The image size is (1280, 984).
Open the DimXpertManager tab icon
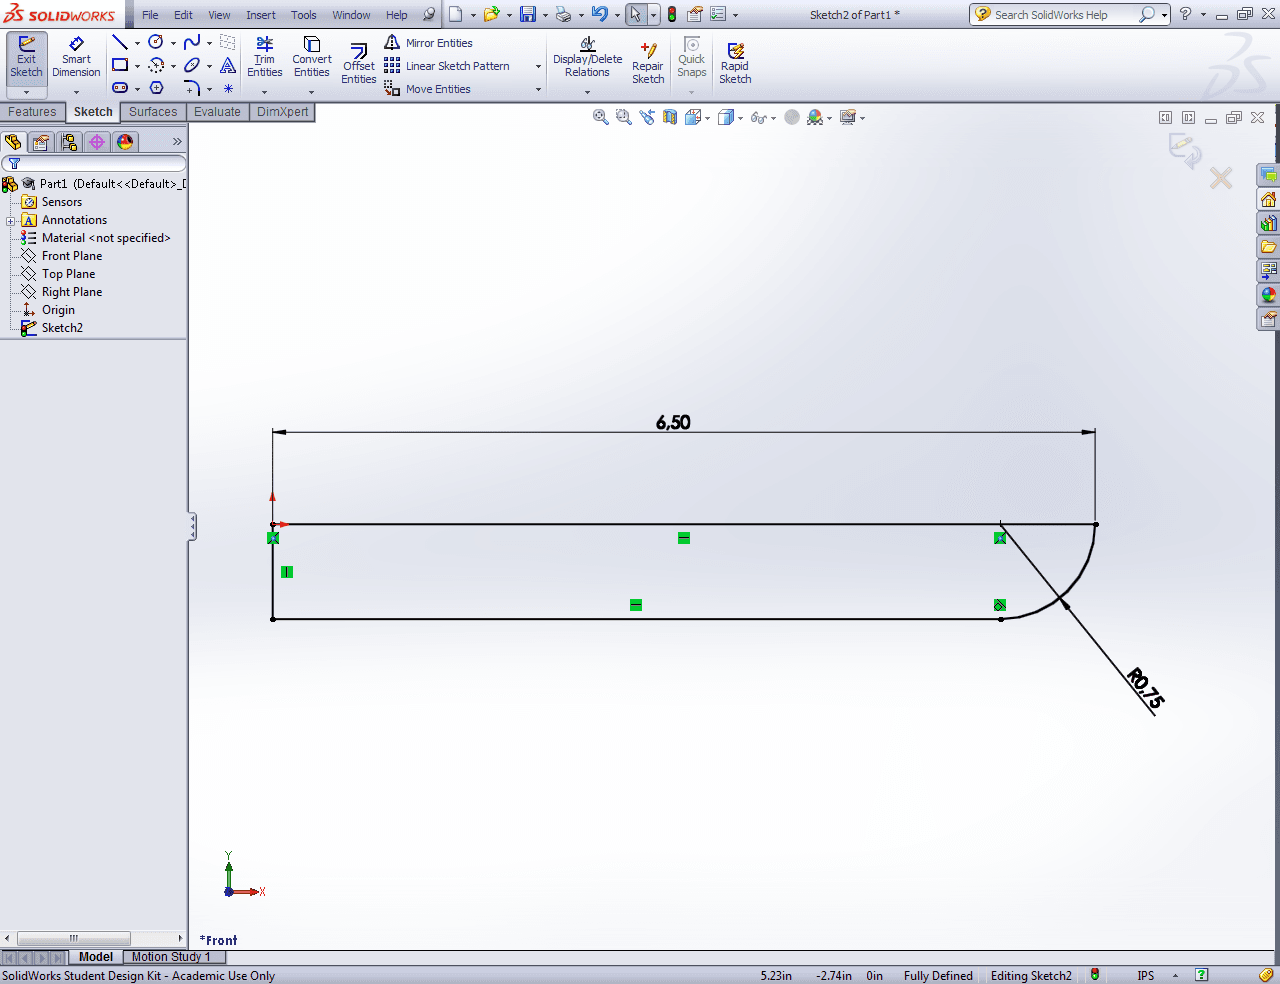coord(97,142)
